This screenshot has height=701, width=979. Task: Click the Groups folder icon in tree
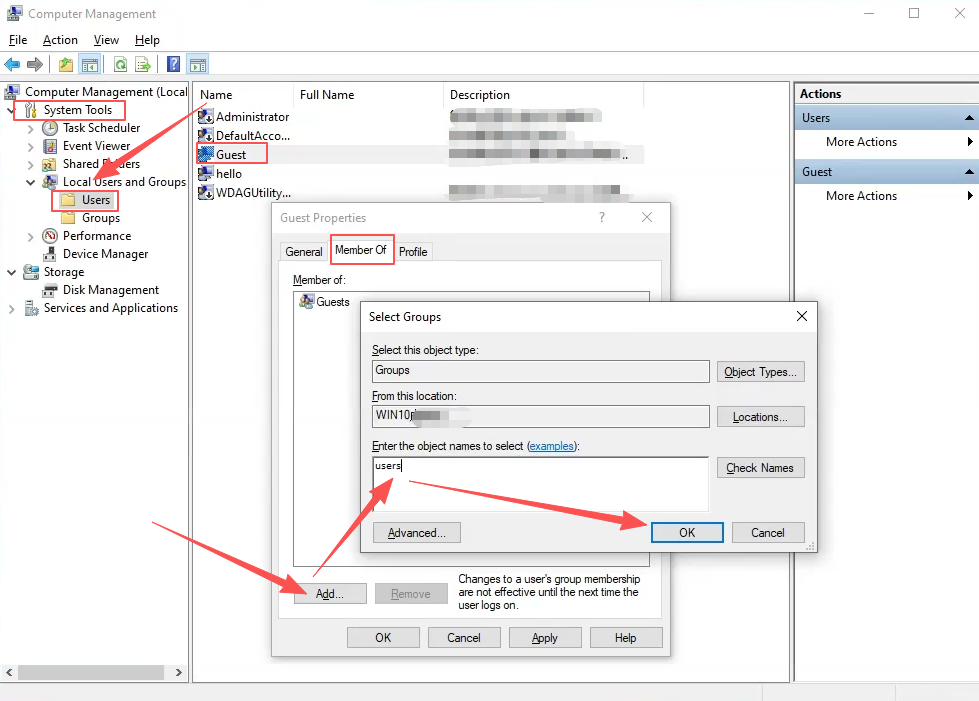[68, 218]
